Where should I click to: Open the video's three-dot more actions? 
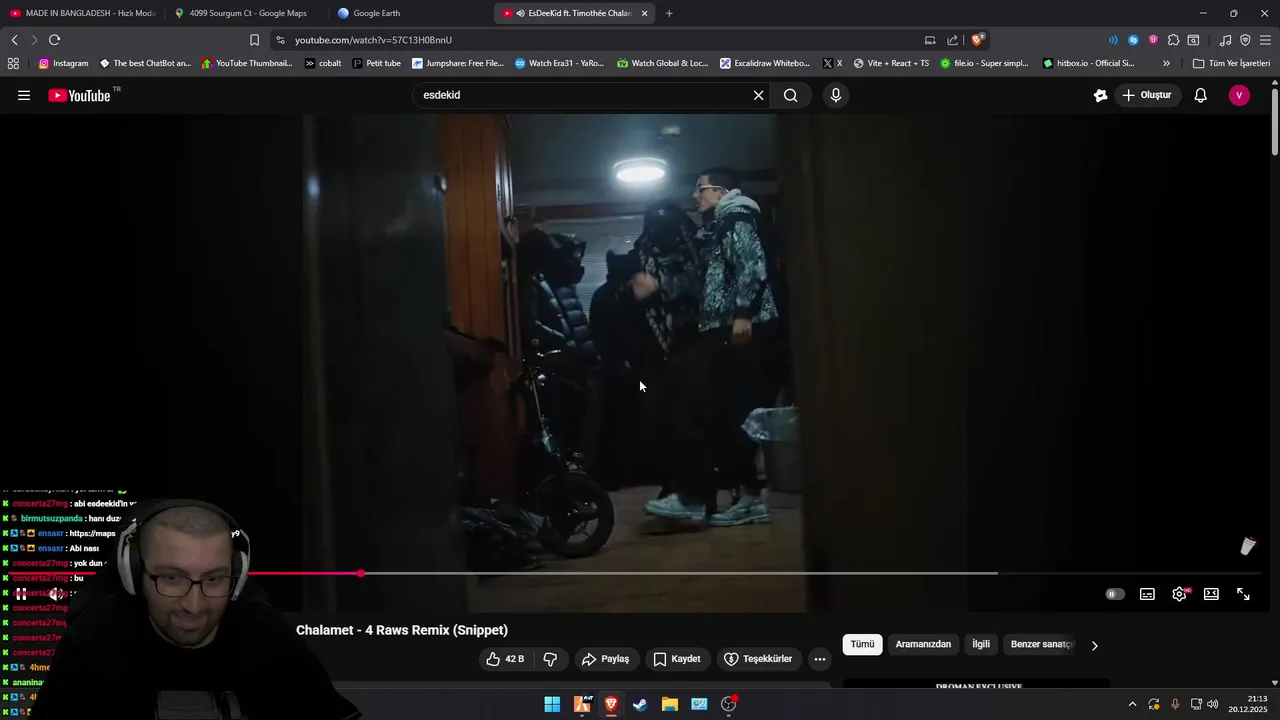(x=820, y=659)
